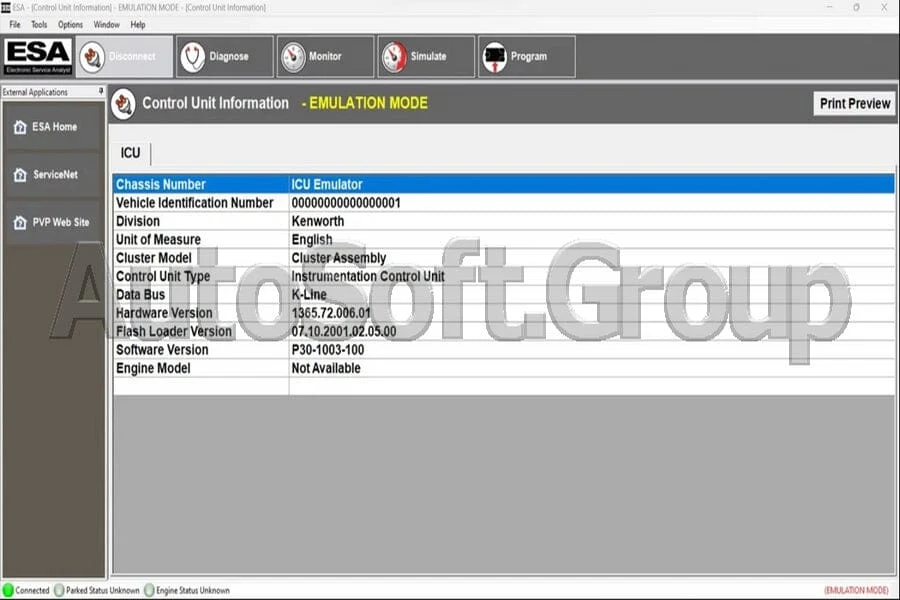900x600 pixels.
Task: Click the Disconnect button label
Action: click(132, 56)
